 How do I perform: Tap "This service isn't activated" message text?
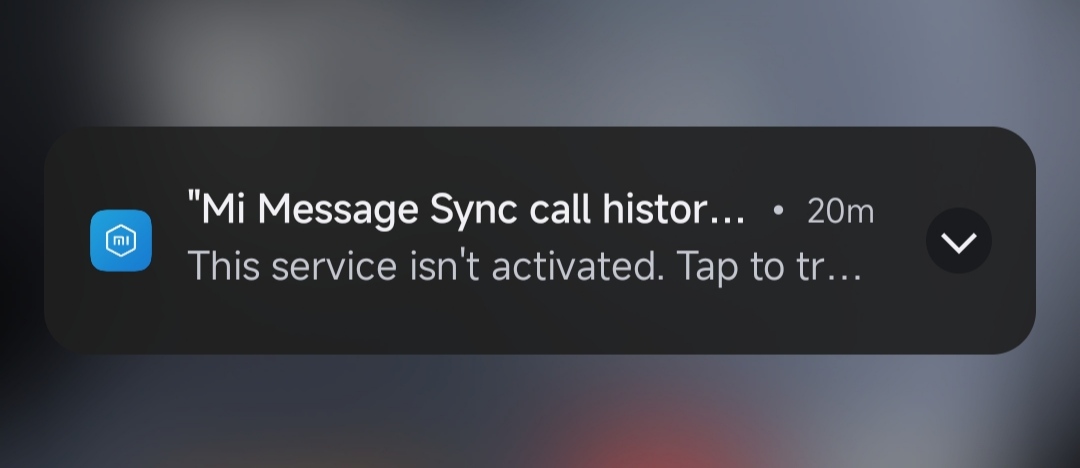pos(426,266)
